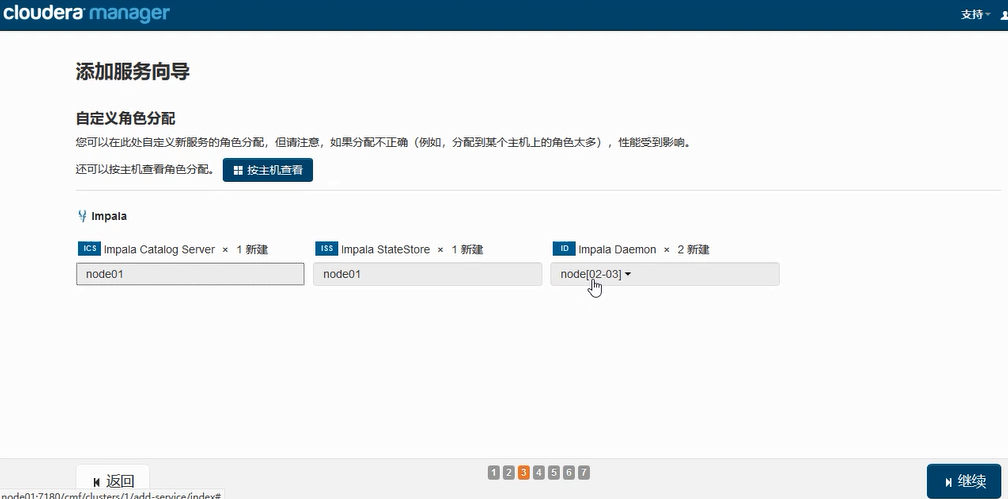
Task: Click the ICS role badge icon
Action: [89, 249]
